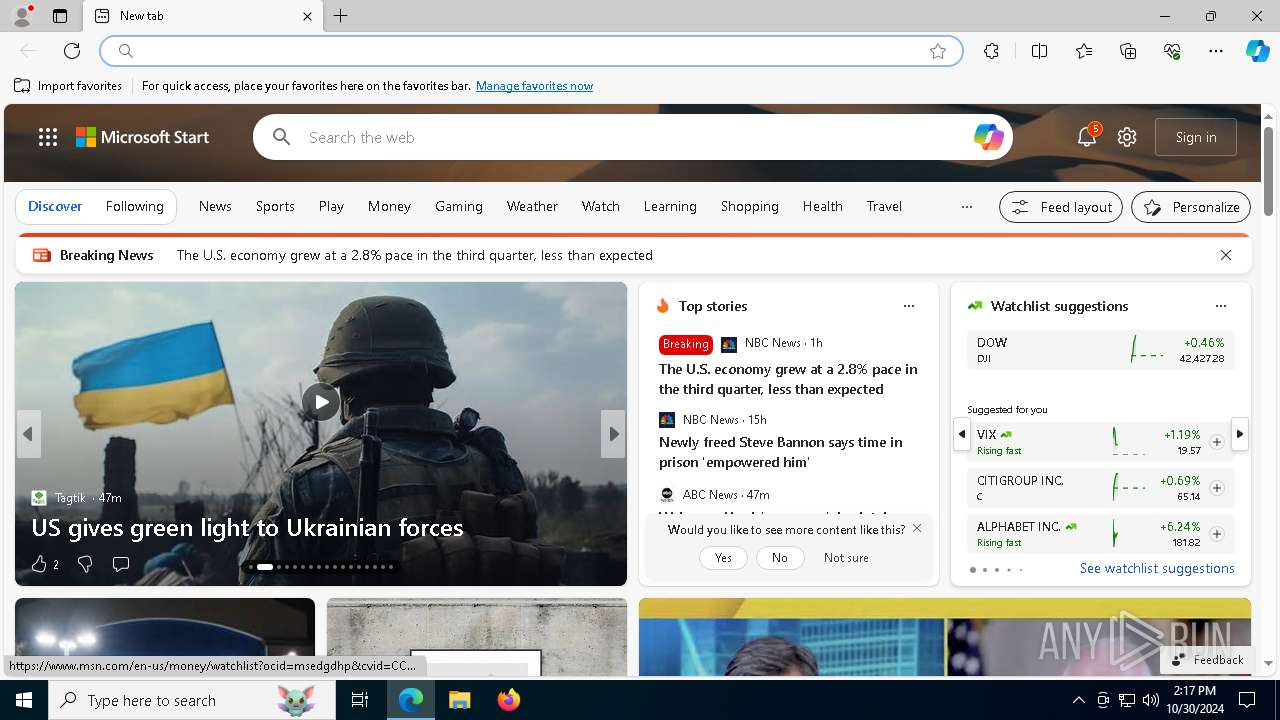The height and width of the screenshot is (720, 1280).
Task: Open the Weather category
Action: (x=532, y=206)
